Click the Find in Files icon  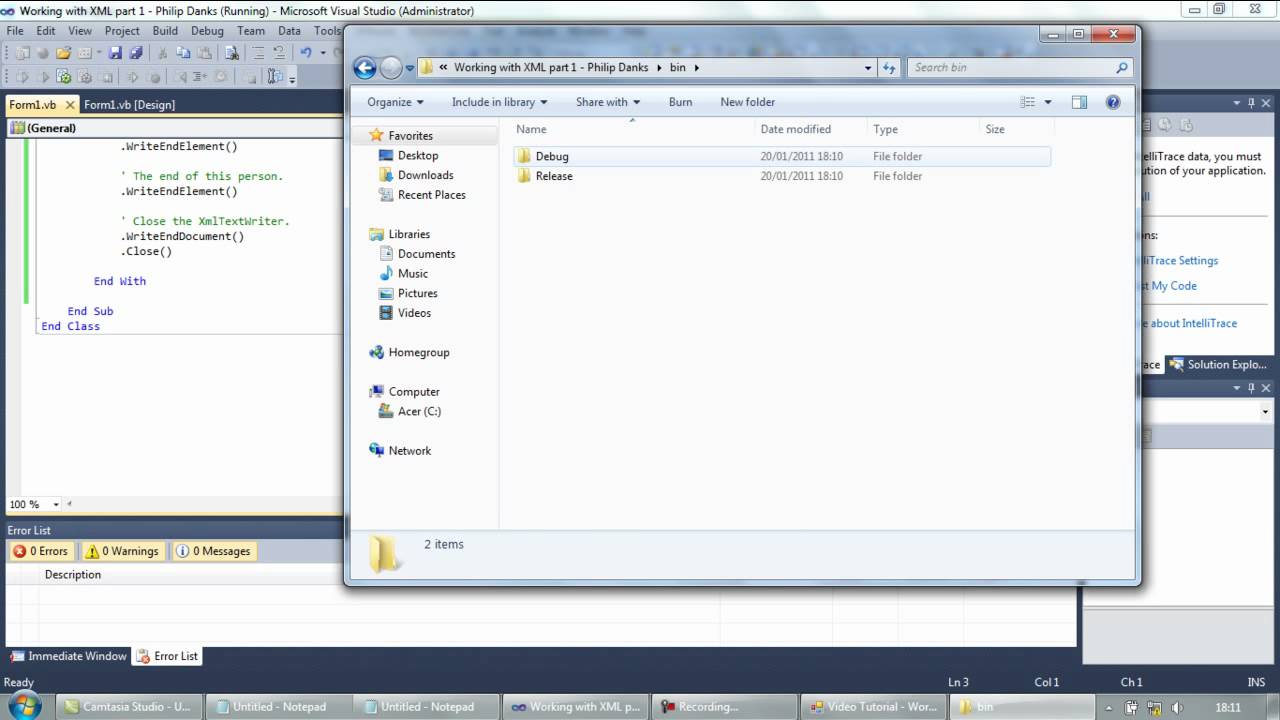click(232, 52)
